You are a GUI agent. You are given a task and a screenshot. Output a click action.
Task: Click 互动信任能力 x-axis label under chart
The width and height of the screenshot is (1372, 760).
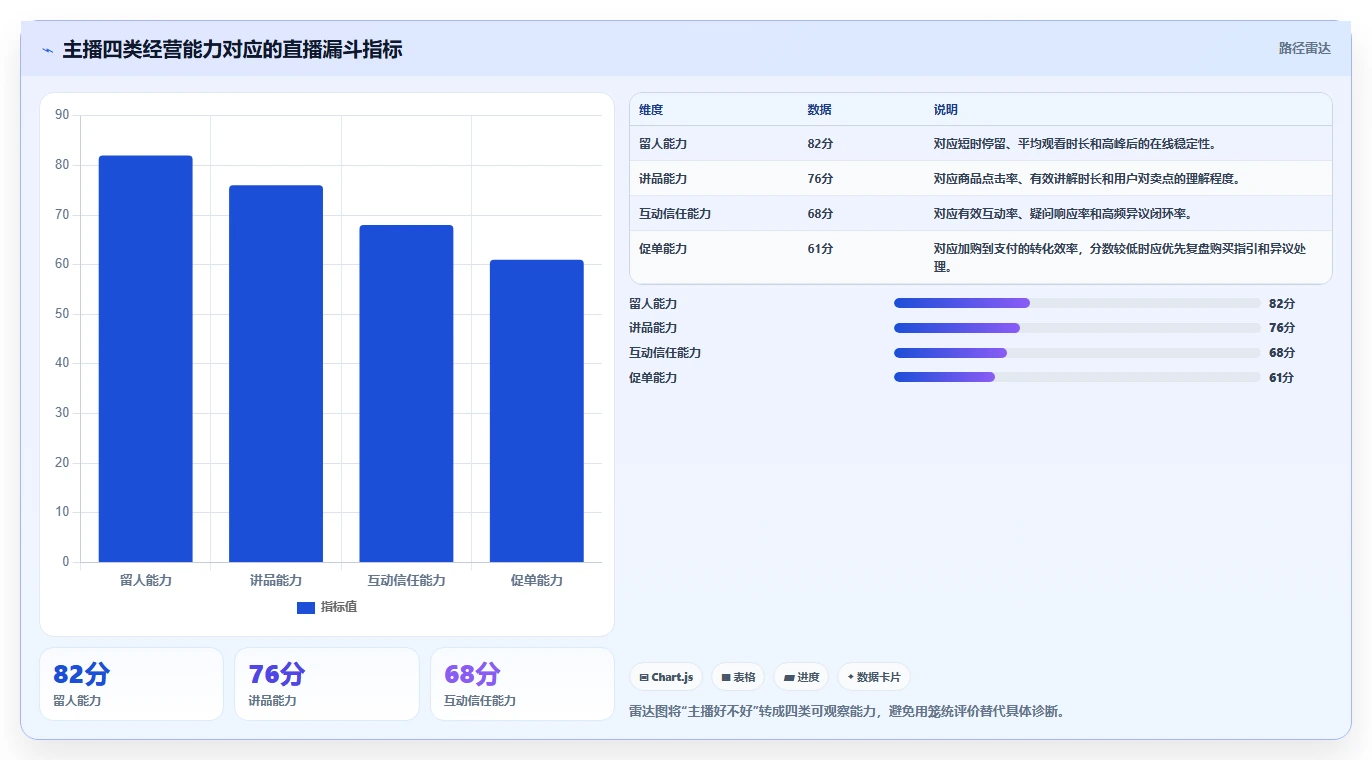tap(406, 580)
